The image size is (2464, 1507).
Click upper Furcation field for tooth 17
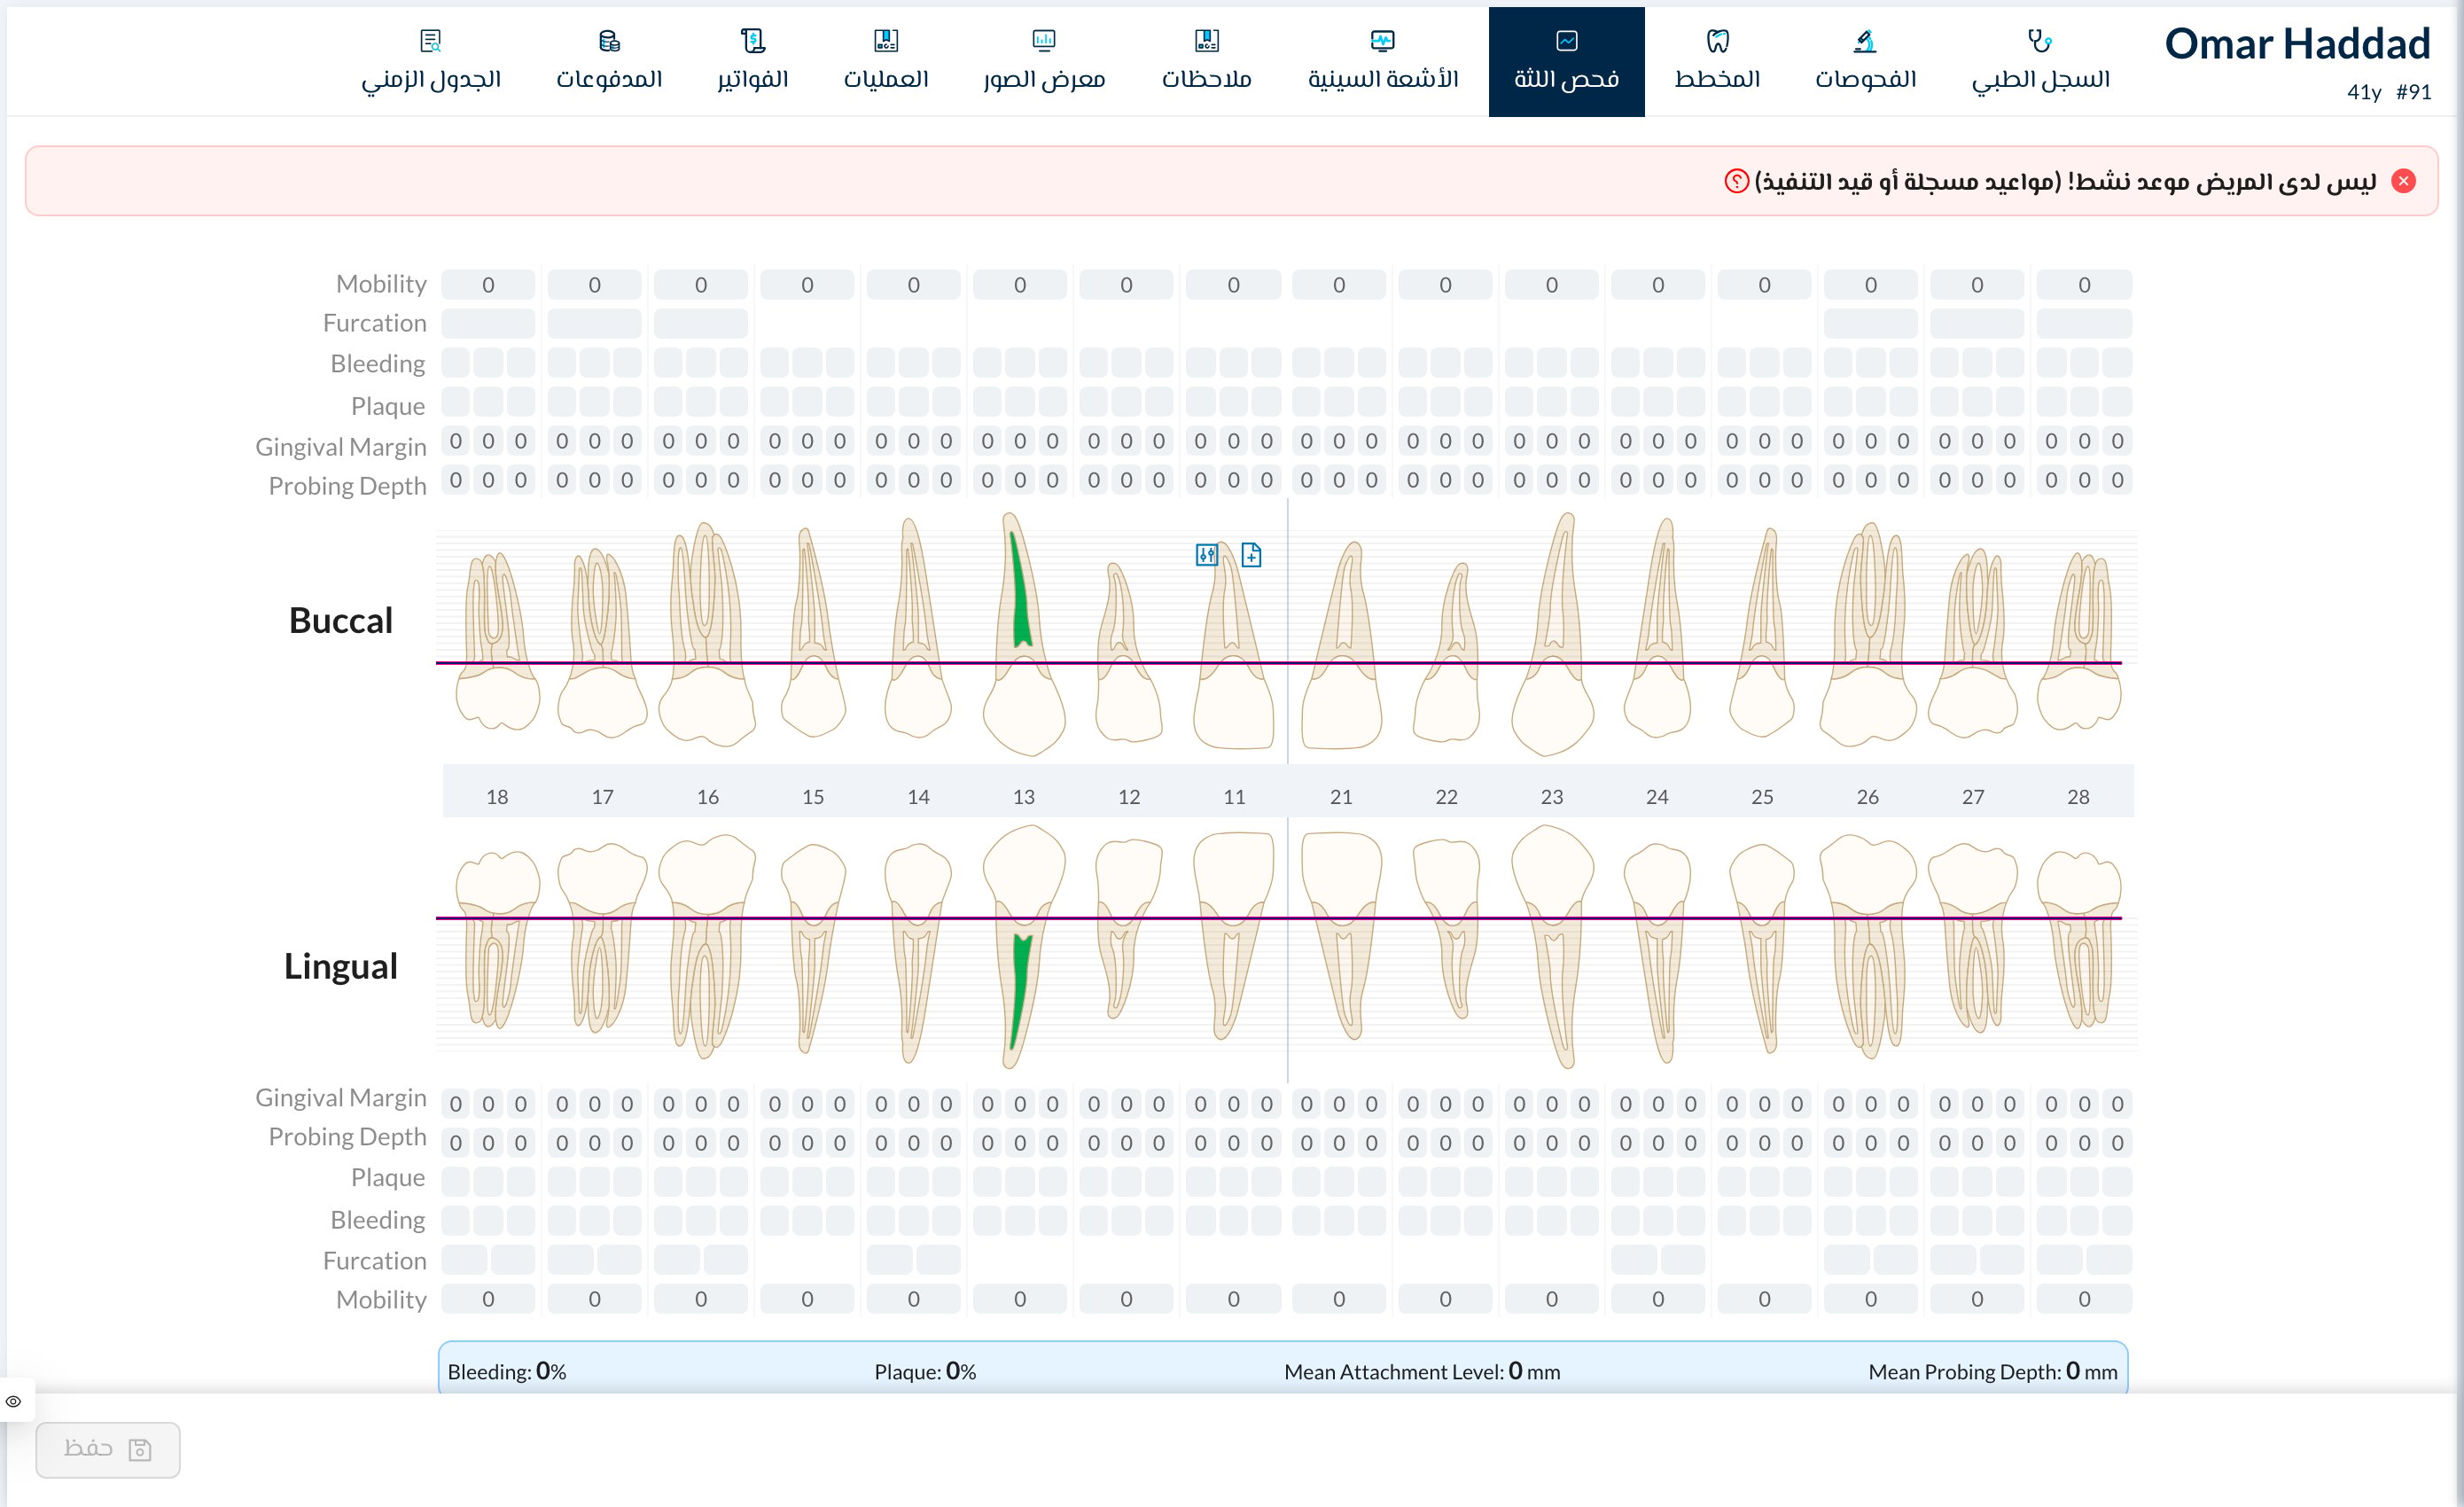[594, 323]
